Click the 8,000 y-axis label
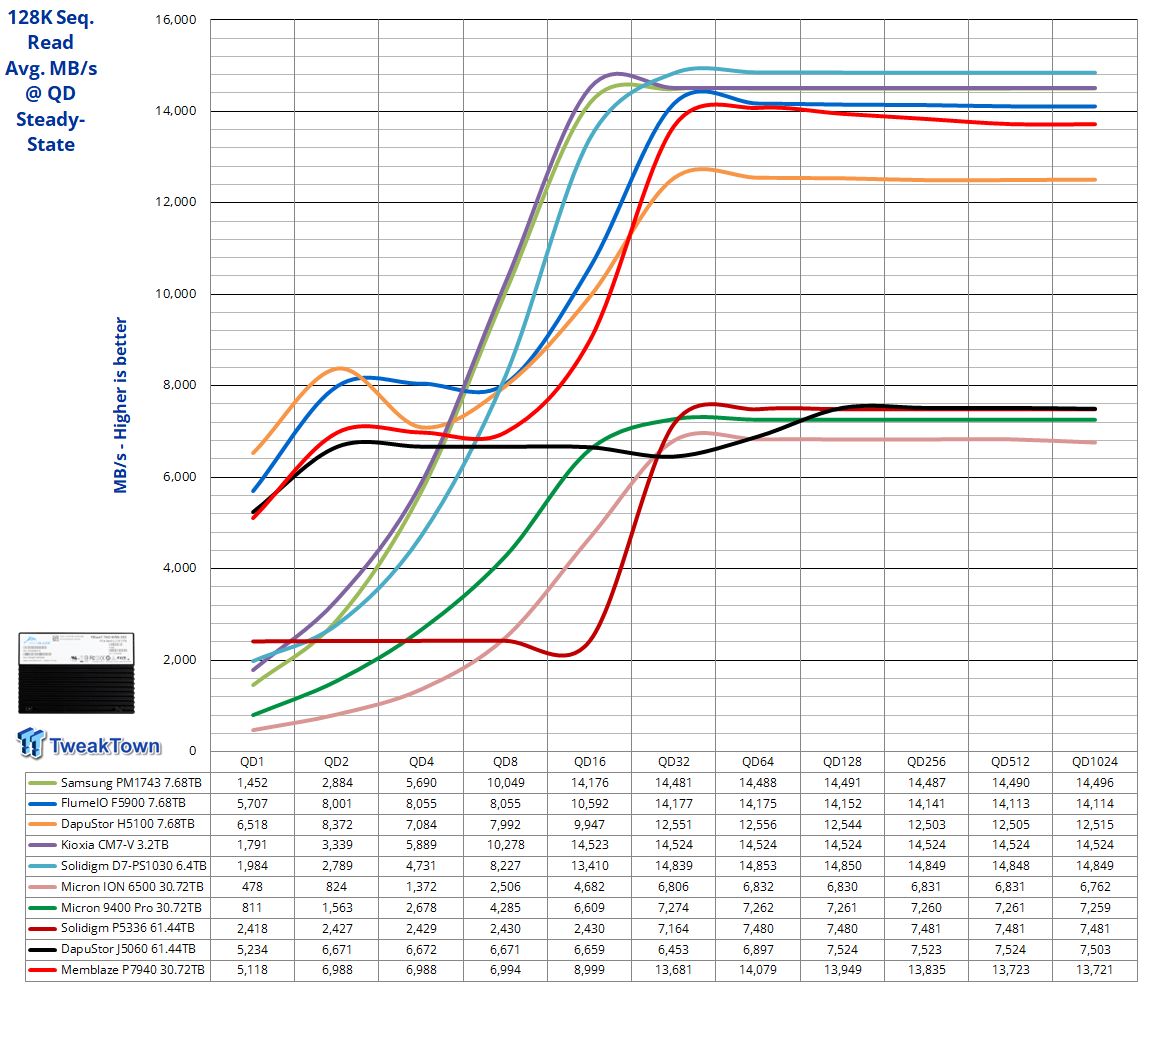1153x1057 pixels. coord(179,385)
